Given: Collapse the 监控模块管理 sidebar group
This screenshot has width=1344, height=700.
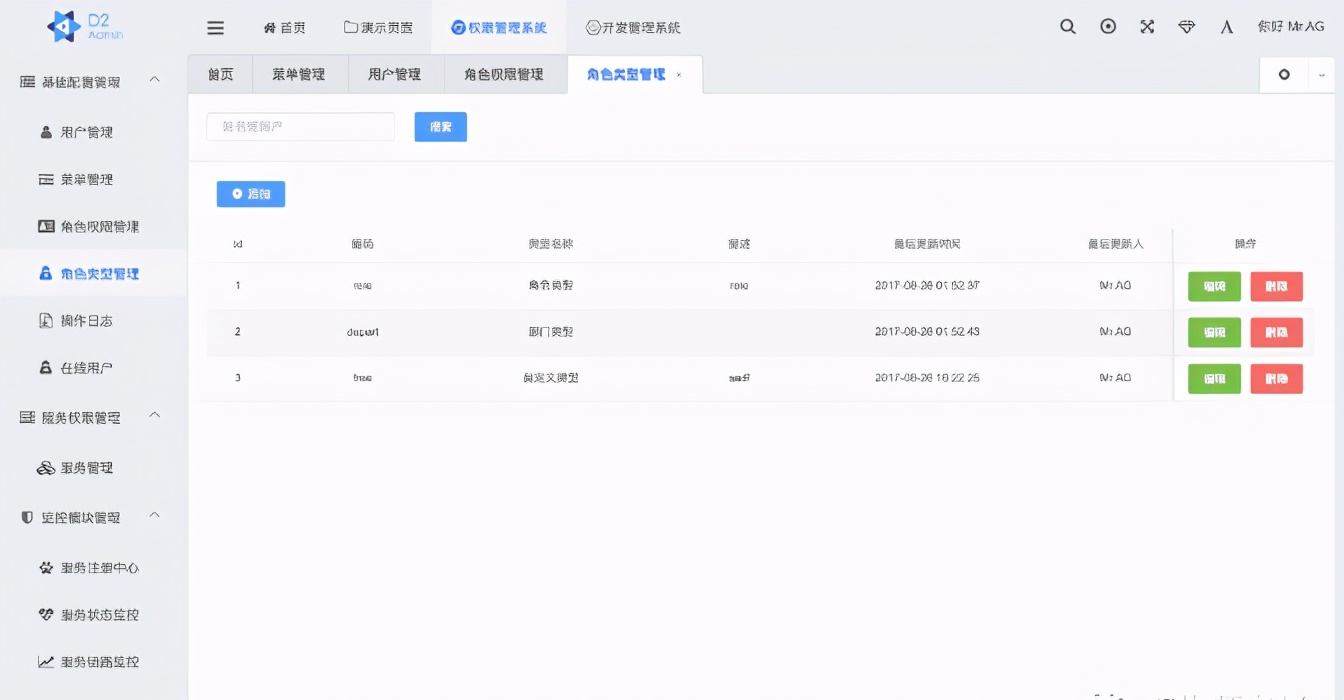Looking at the screenshot, I should coord(154,517).
